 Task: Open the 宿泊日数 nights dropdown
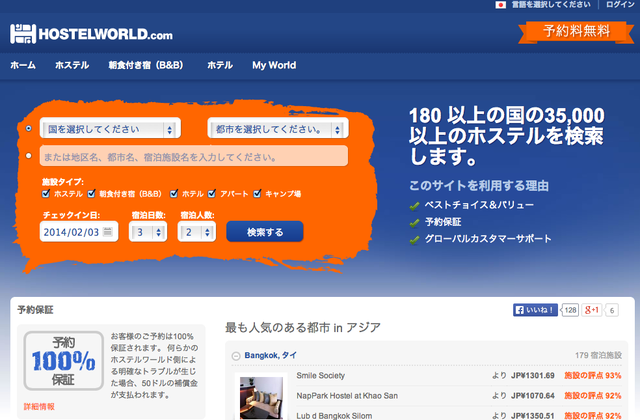click(148, 232)
